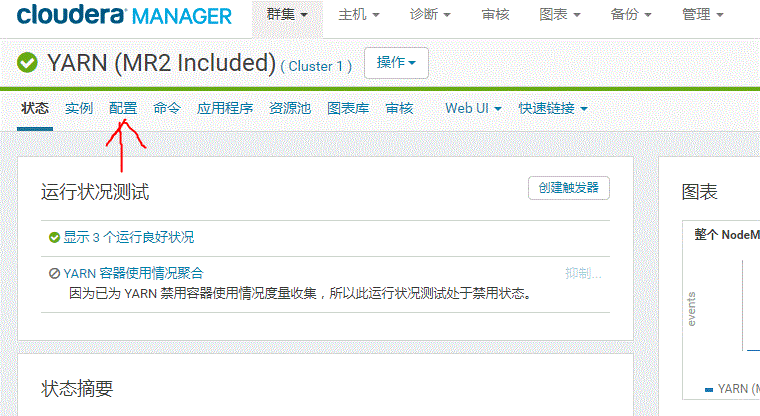Click the 状态摘要 heading

point(77,389)
